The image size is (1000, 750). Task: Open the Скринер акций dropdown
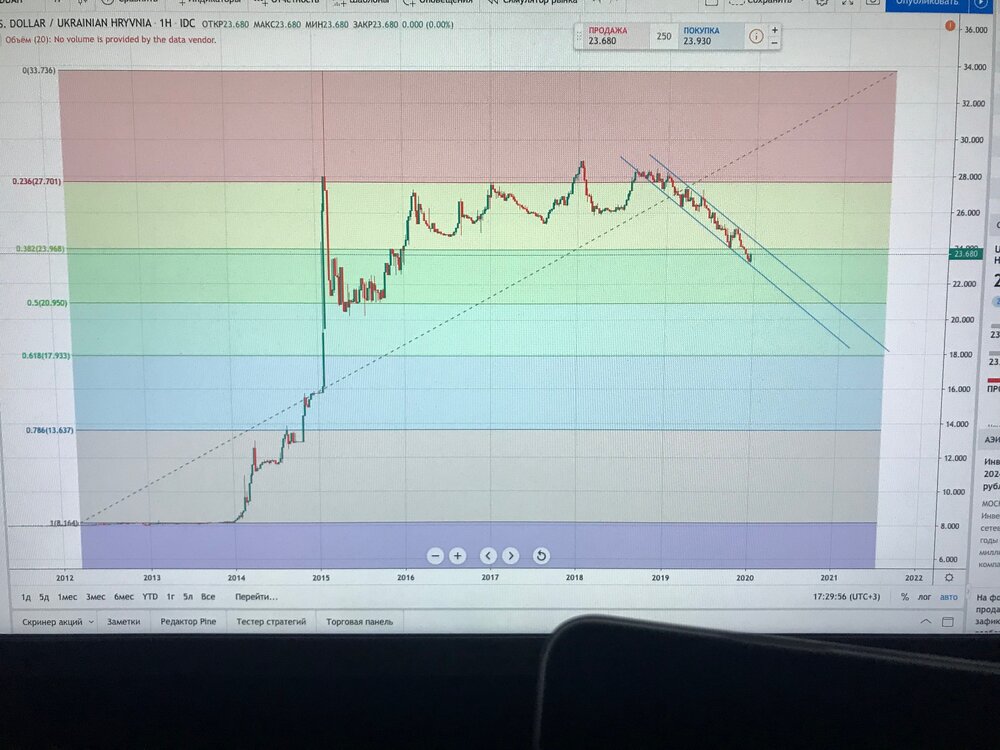click(x=57, y=622)
